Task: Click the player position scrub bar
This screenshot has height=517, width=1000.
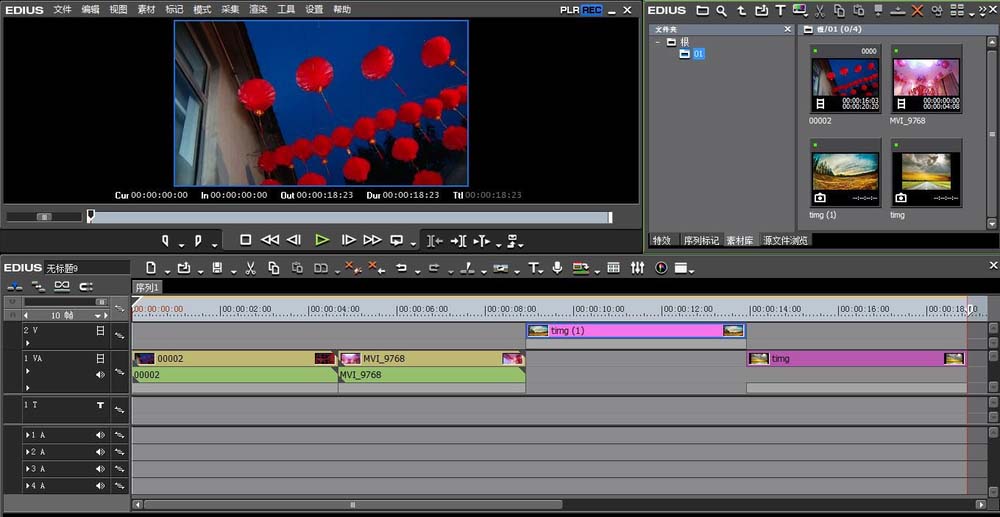Action: coord(349,217)
